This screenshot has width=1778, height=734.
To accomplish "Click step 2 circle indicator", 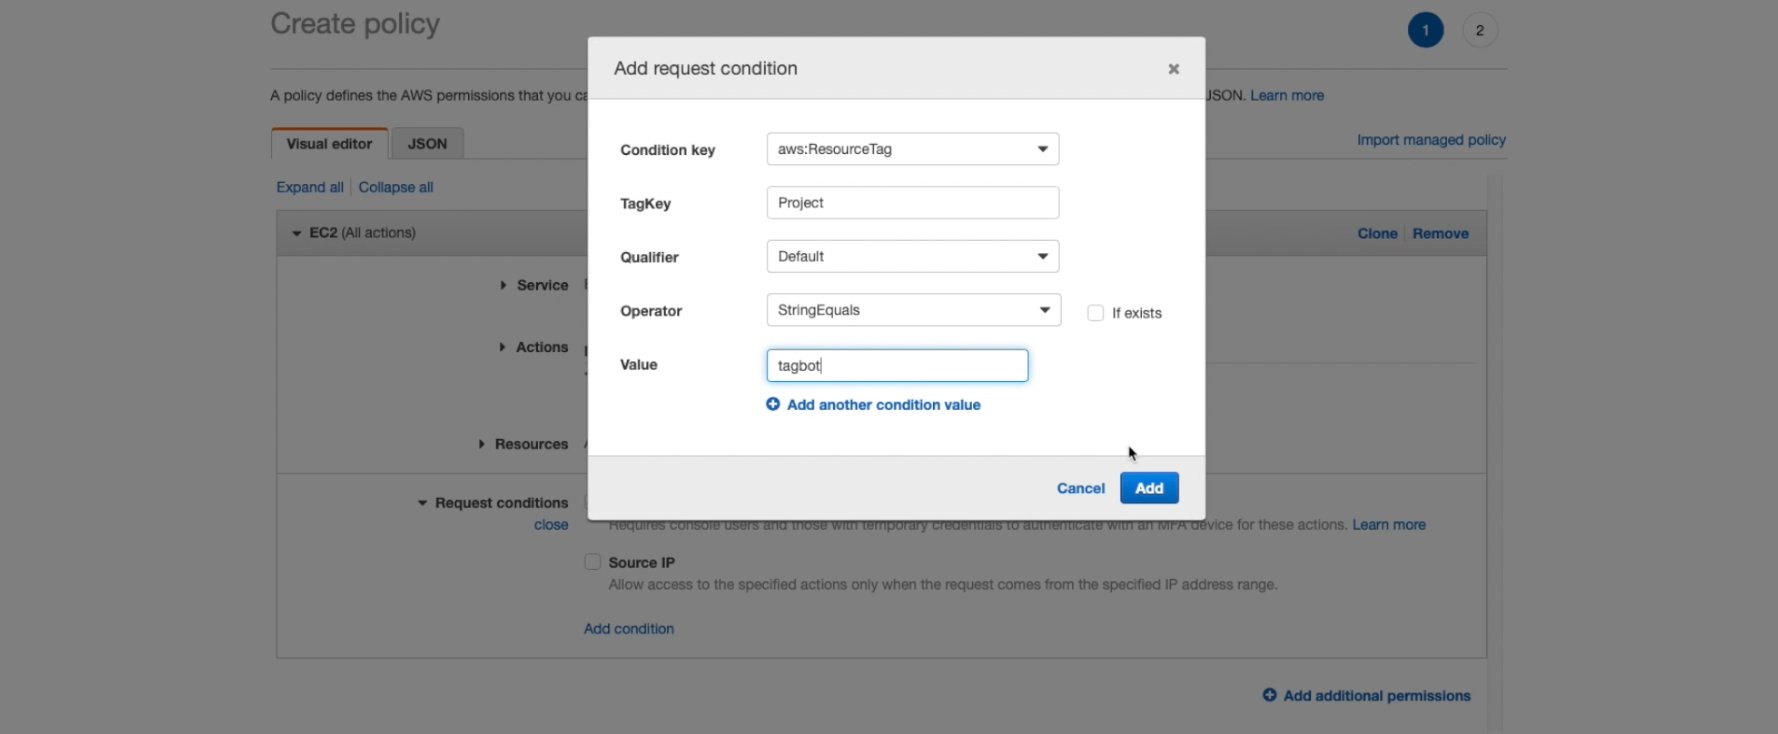I will point(1479,30).
